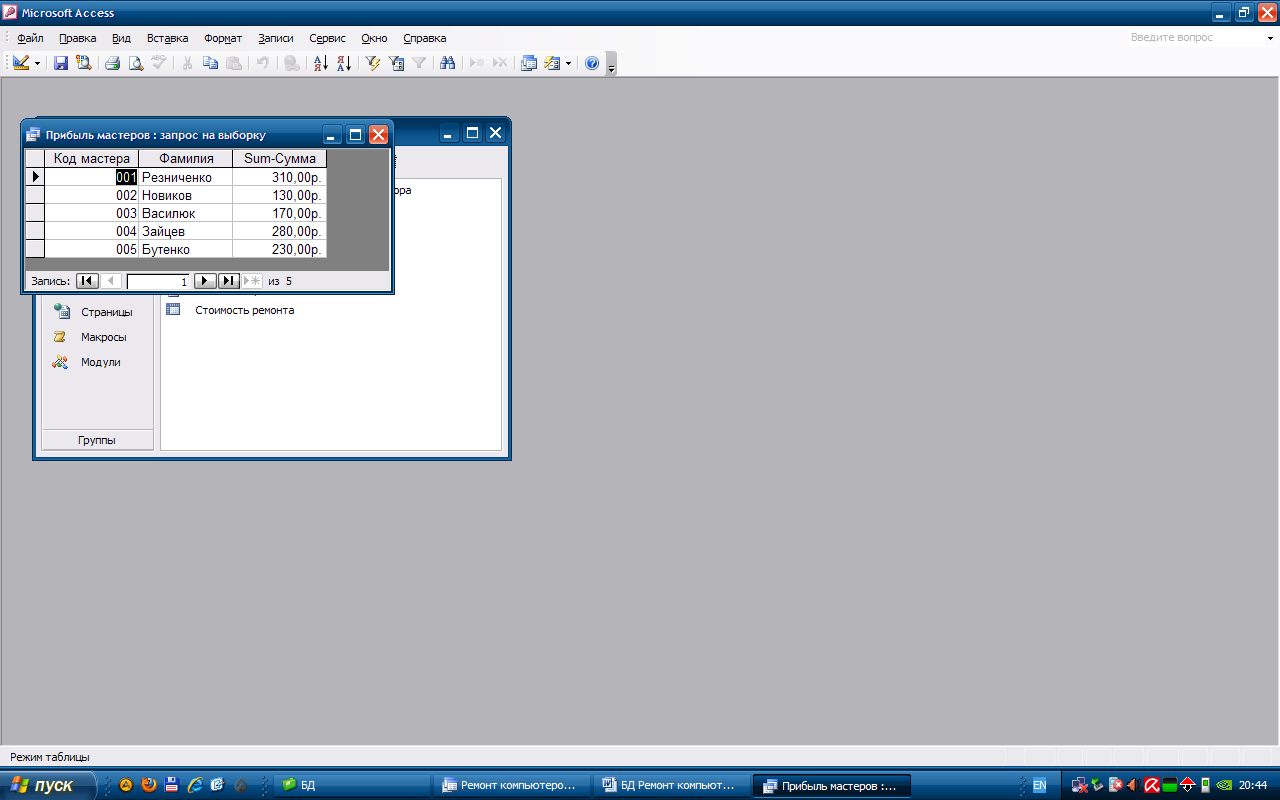This screenshot has width=1280, height=800.
Task: Open the toolbar options arrow
Action: tap(611, 64)
